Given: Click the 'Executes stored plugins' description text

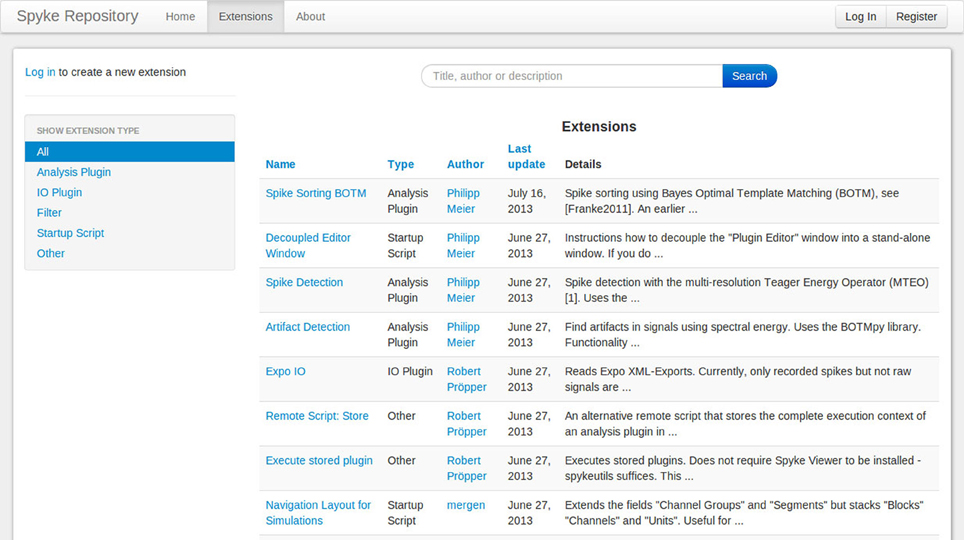Looking at the screenshot, I should point(743,469).
